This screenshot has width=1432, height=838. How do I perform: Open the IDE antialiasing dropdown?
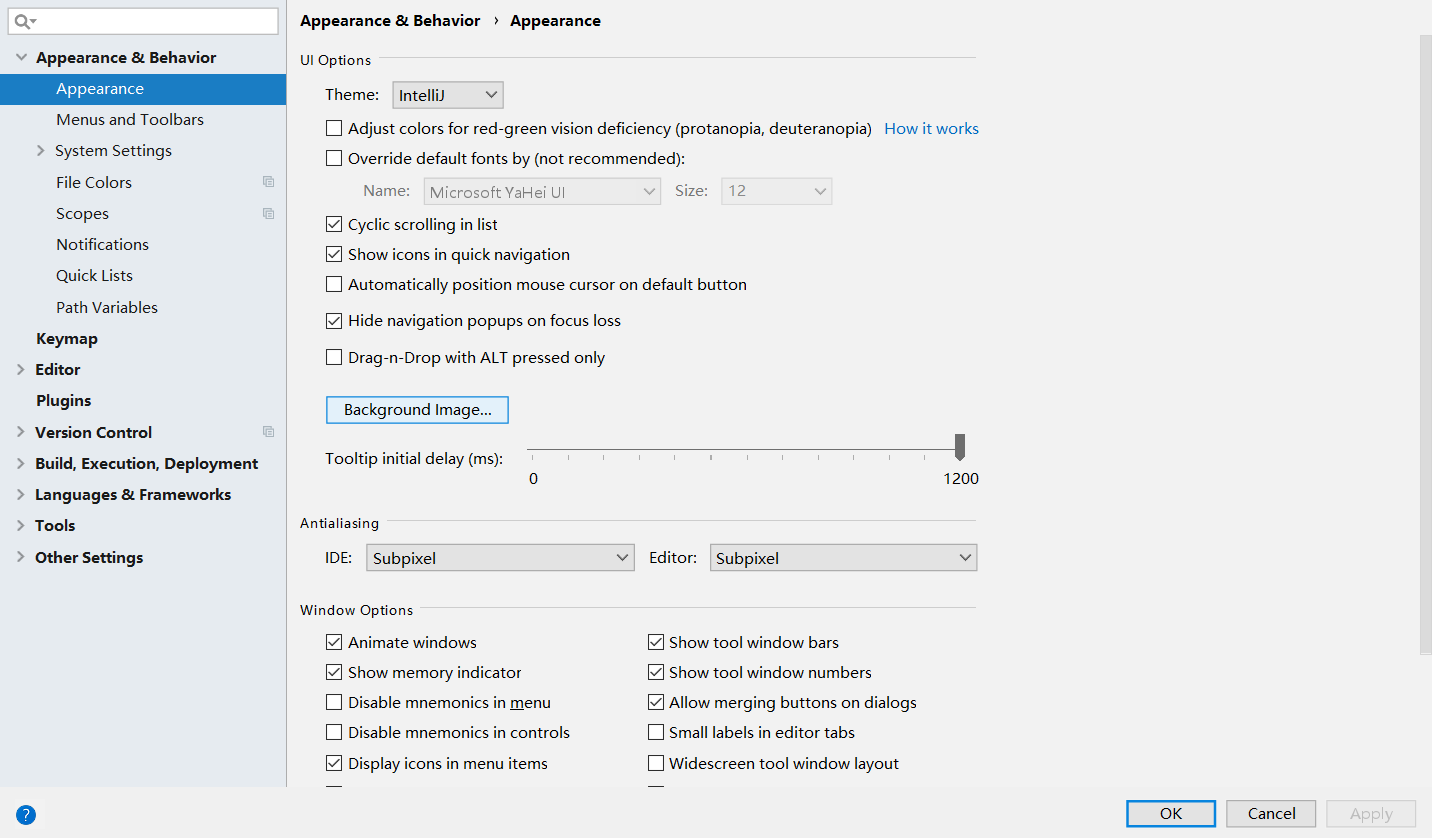[500, 558]
